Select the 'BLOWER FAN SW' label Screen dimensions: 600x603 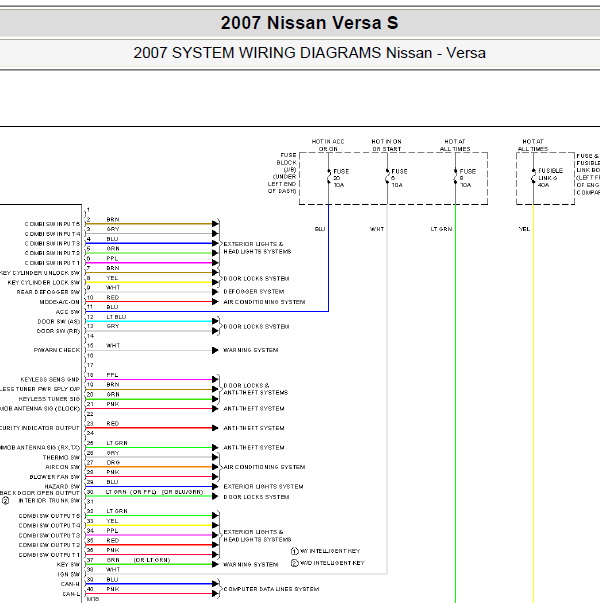point(55,477)
